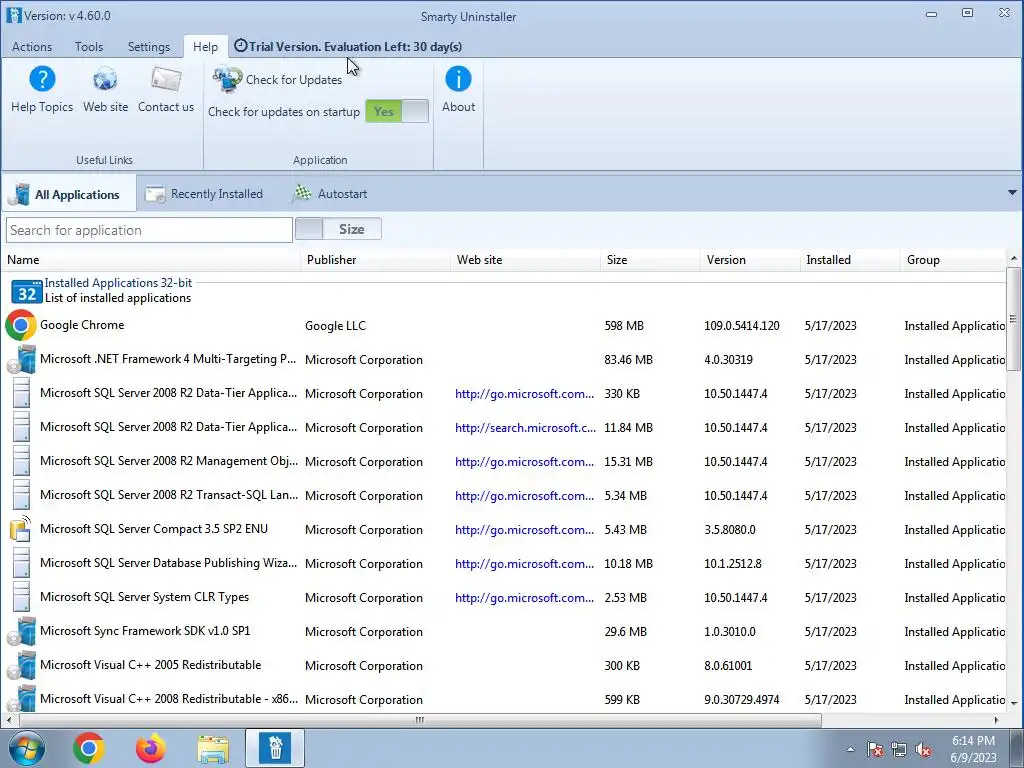Image resolution: width=1024 pixels, height=768 pixels.
Task: Click the Contact us envelope icon
Action: [x=166, y=80]
